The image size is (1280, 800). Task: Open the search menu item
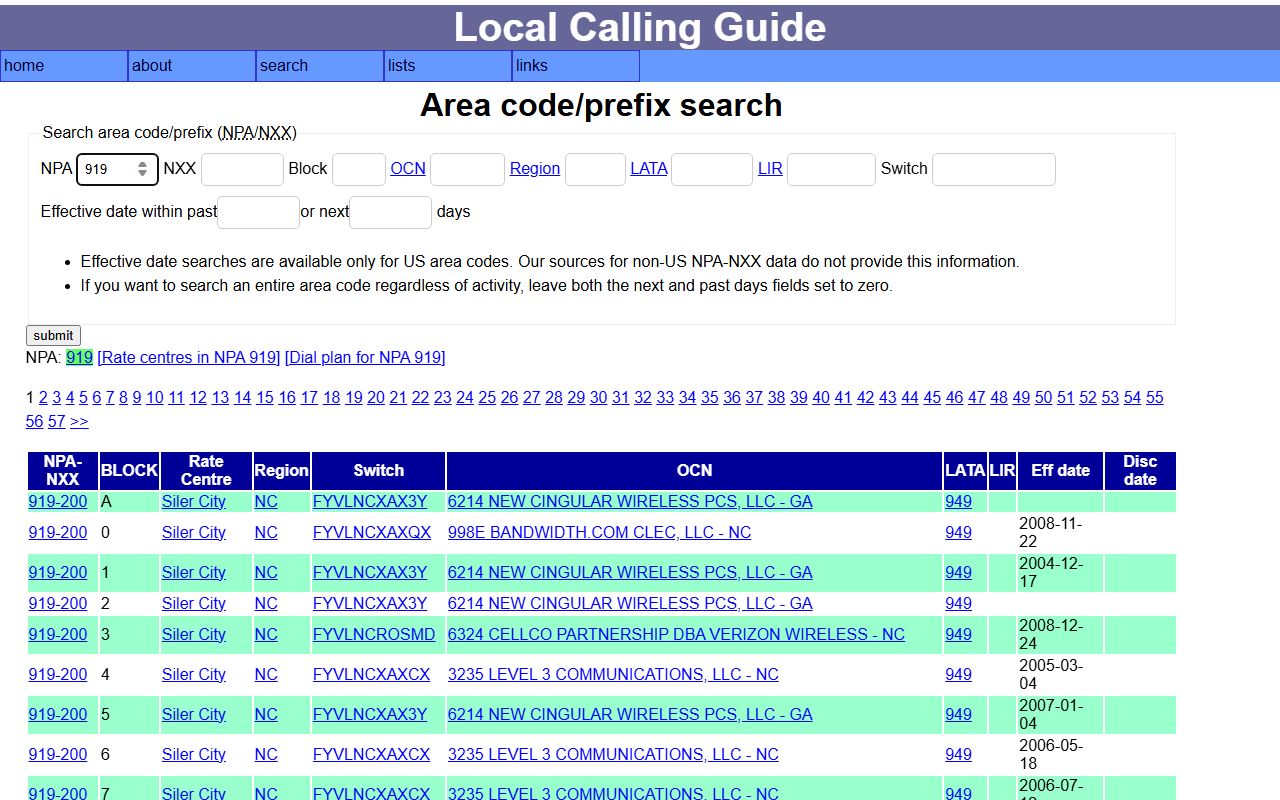pyautogui.click(x=320, y=66)
